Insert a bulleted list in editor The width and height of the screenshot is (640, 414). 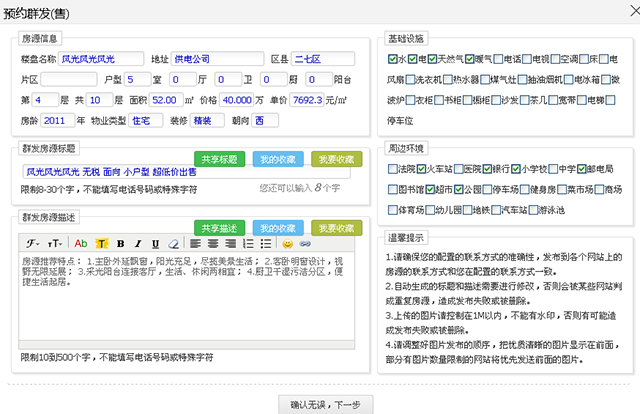coord(266,244)
